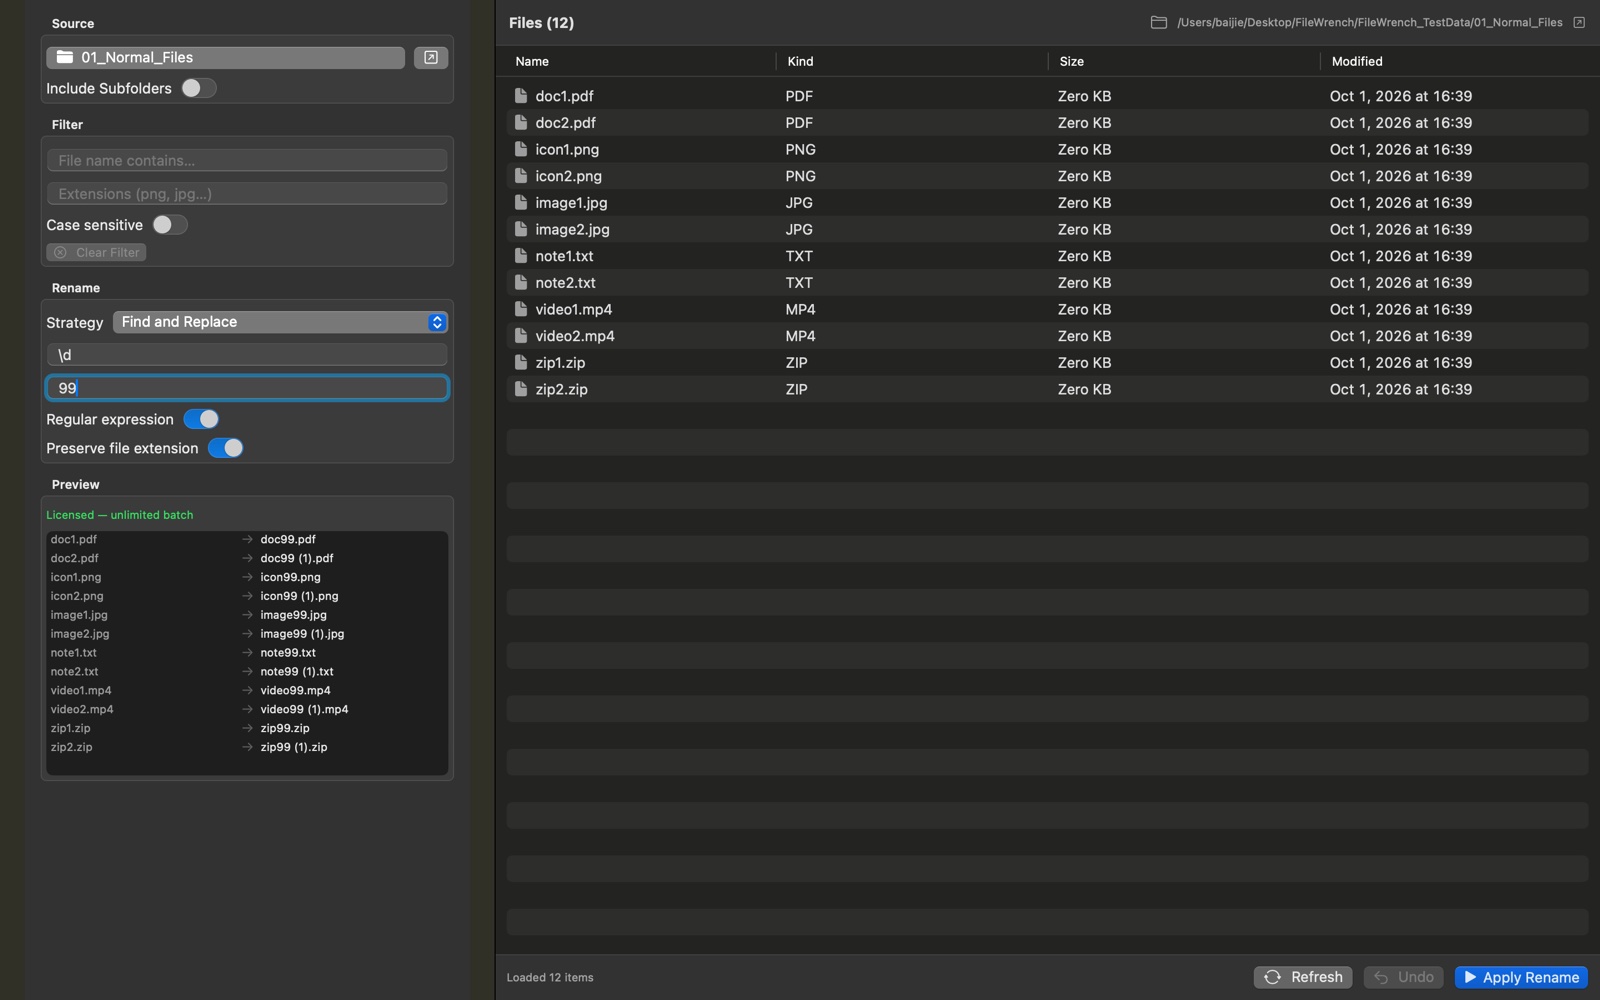The image size is (1600, 1000).
Task: Open the Strategy Find and Replace dropdown
Action: (x=280, y=322)
